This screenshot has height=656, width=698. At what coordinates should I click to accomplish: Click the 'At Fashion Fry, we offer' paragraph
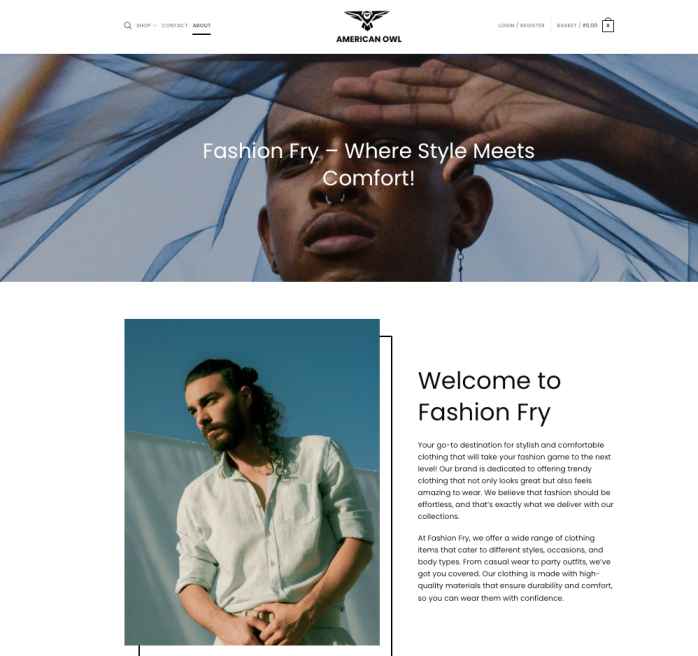click(515, 568)
